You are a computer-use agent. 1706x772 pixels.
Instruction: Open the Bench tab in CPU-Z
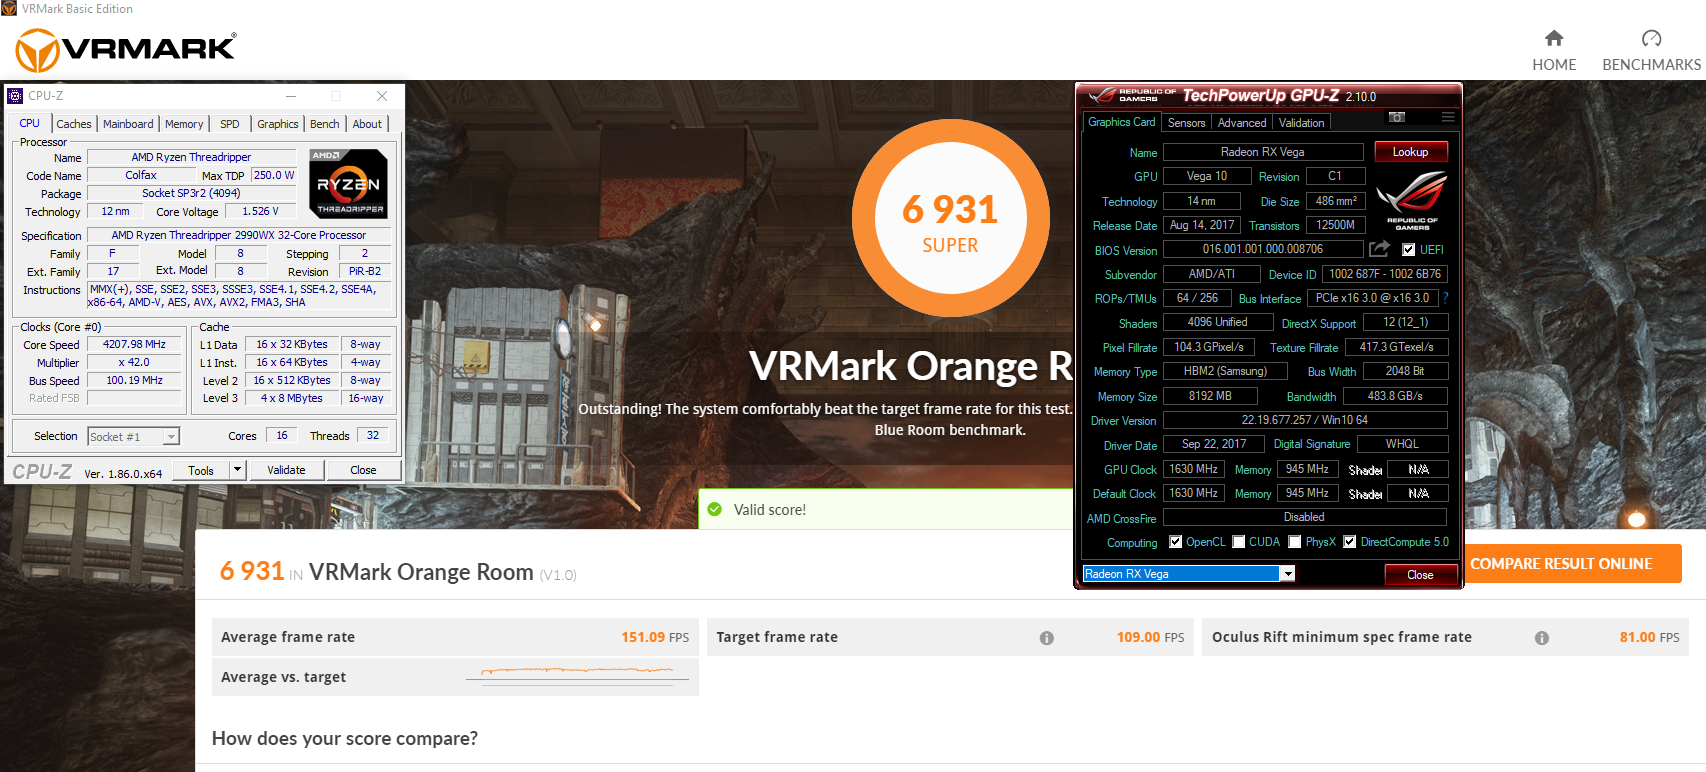click(325, 124)
